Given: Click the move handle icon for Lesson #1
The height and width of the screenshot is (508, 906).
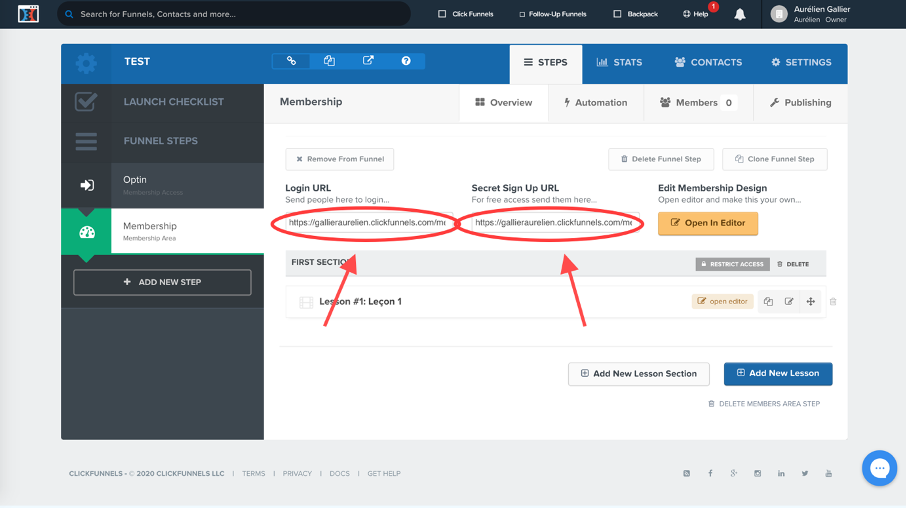Looking at the screenshot, I should tap(811, 302).
